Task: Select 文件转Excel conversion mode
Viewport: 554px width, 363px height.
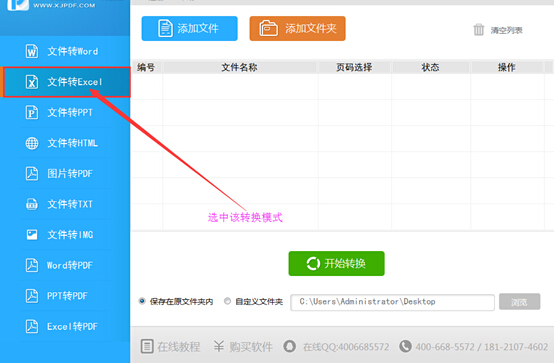Action: [x=66, y=82]
